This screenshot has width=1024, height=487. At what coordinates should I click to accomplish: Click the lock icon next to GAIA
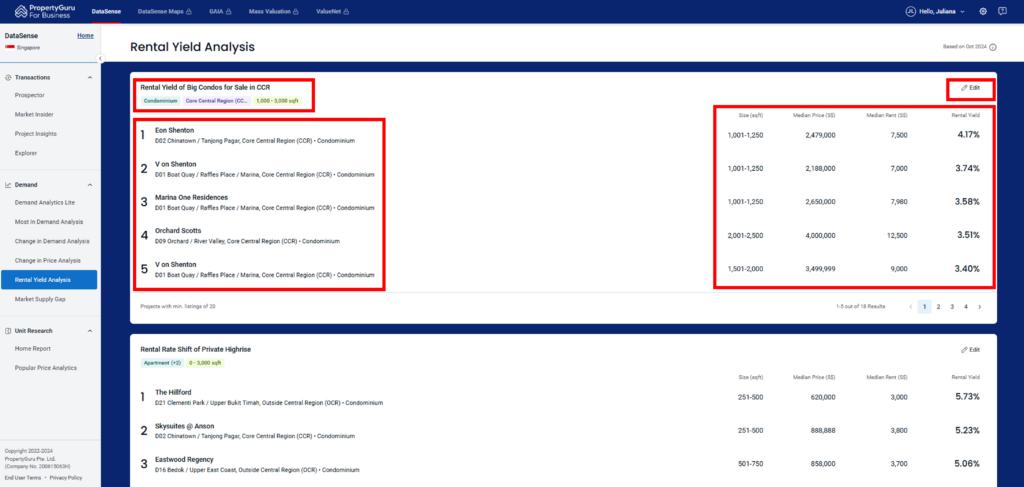(x=230, y=12)
